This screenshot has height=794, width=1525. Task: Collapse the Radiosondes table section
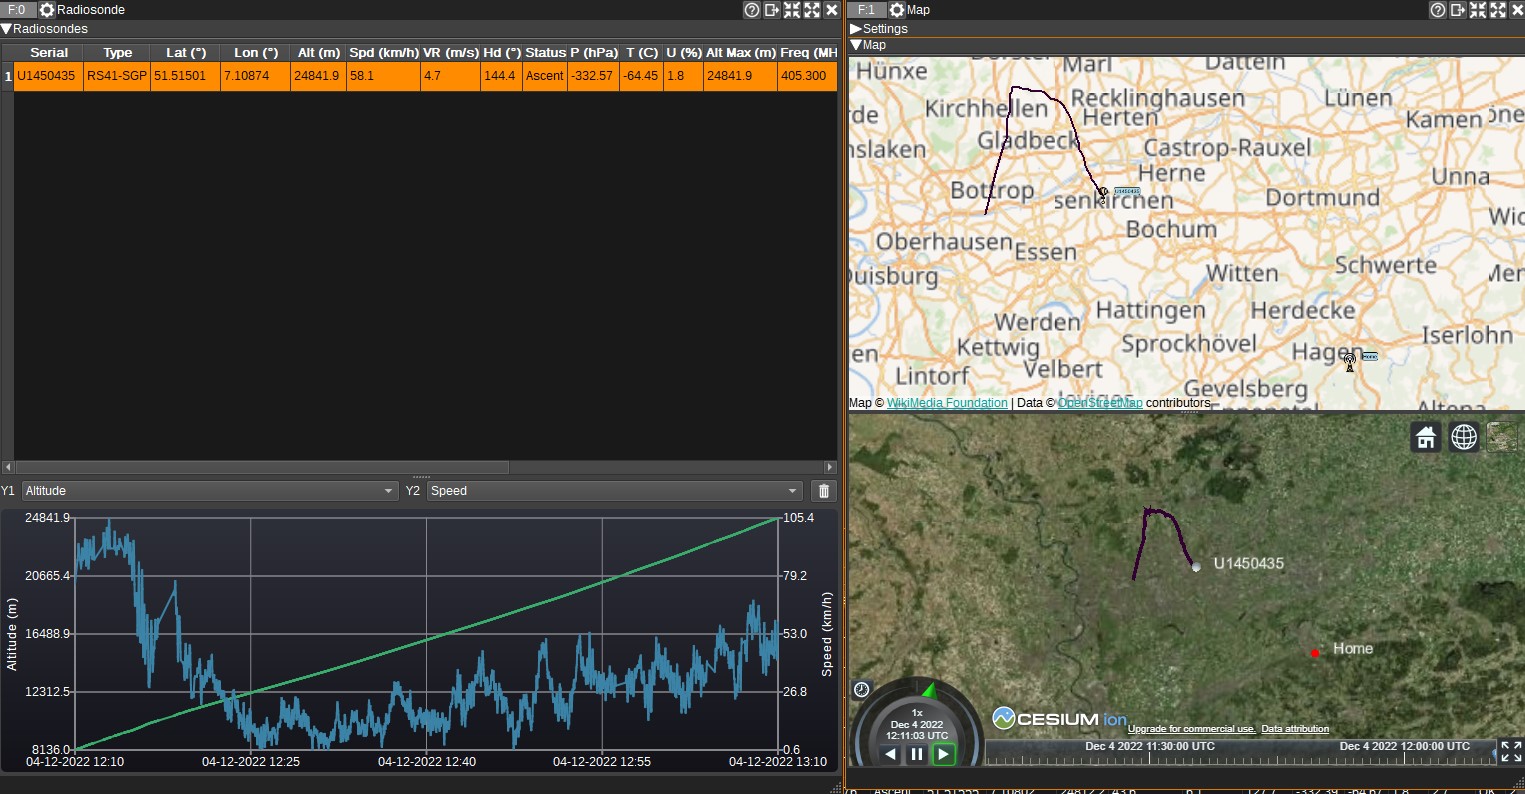tap(8, 29)
